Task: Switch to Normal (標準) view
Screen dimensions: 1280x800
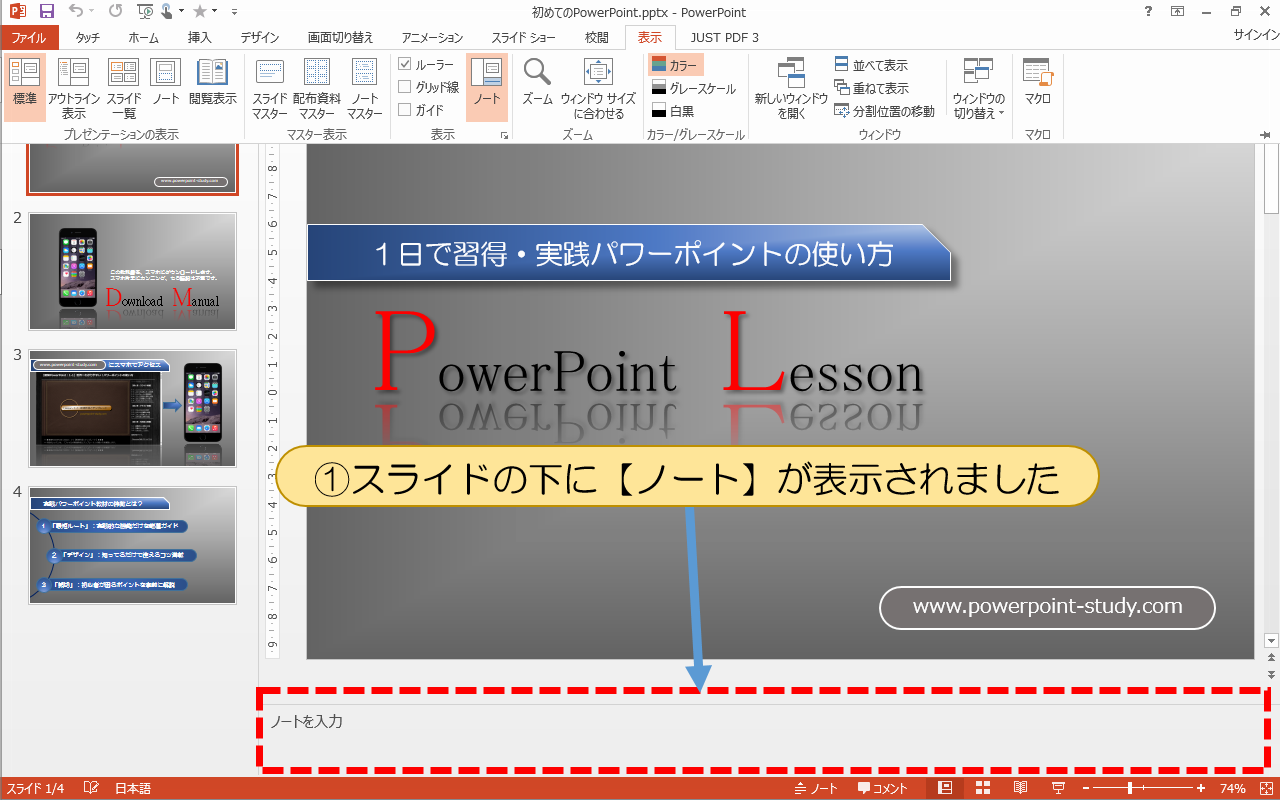Action: click(x=25, y=87)
